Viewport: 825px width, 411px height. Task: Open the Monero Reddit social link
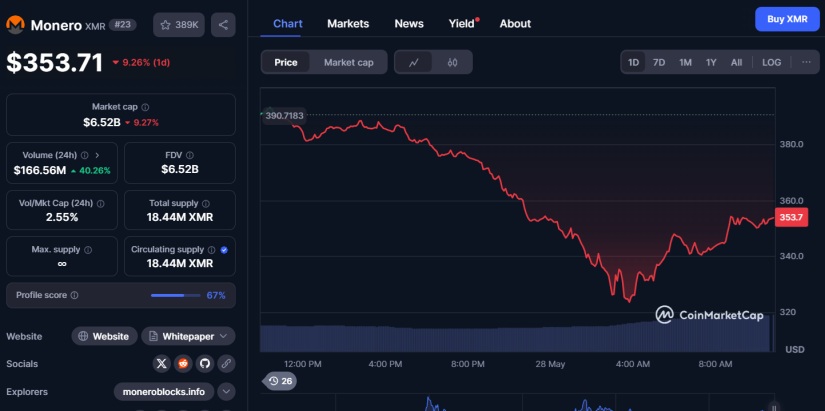183,364
